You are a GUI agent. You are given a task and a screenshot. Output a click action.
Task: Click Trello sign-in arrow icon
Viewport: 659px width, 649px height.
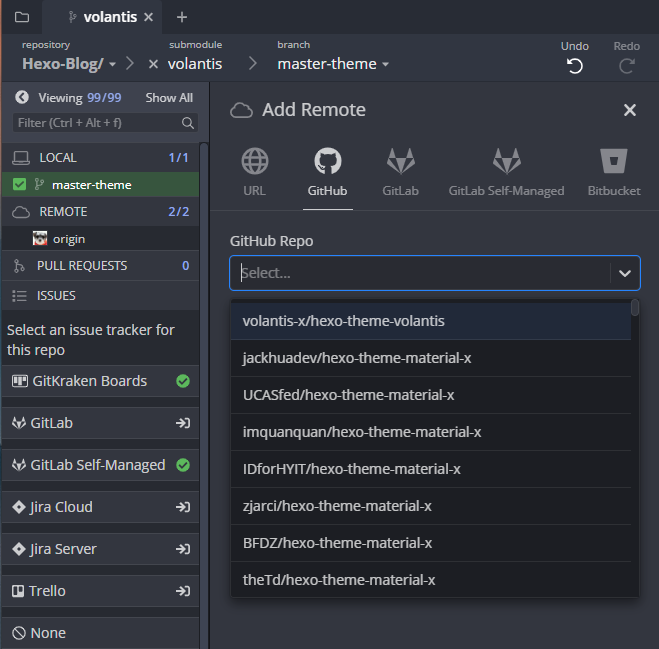click(x=183, y=591)
